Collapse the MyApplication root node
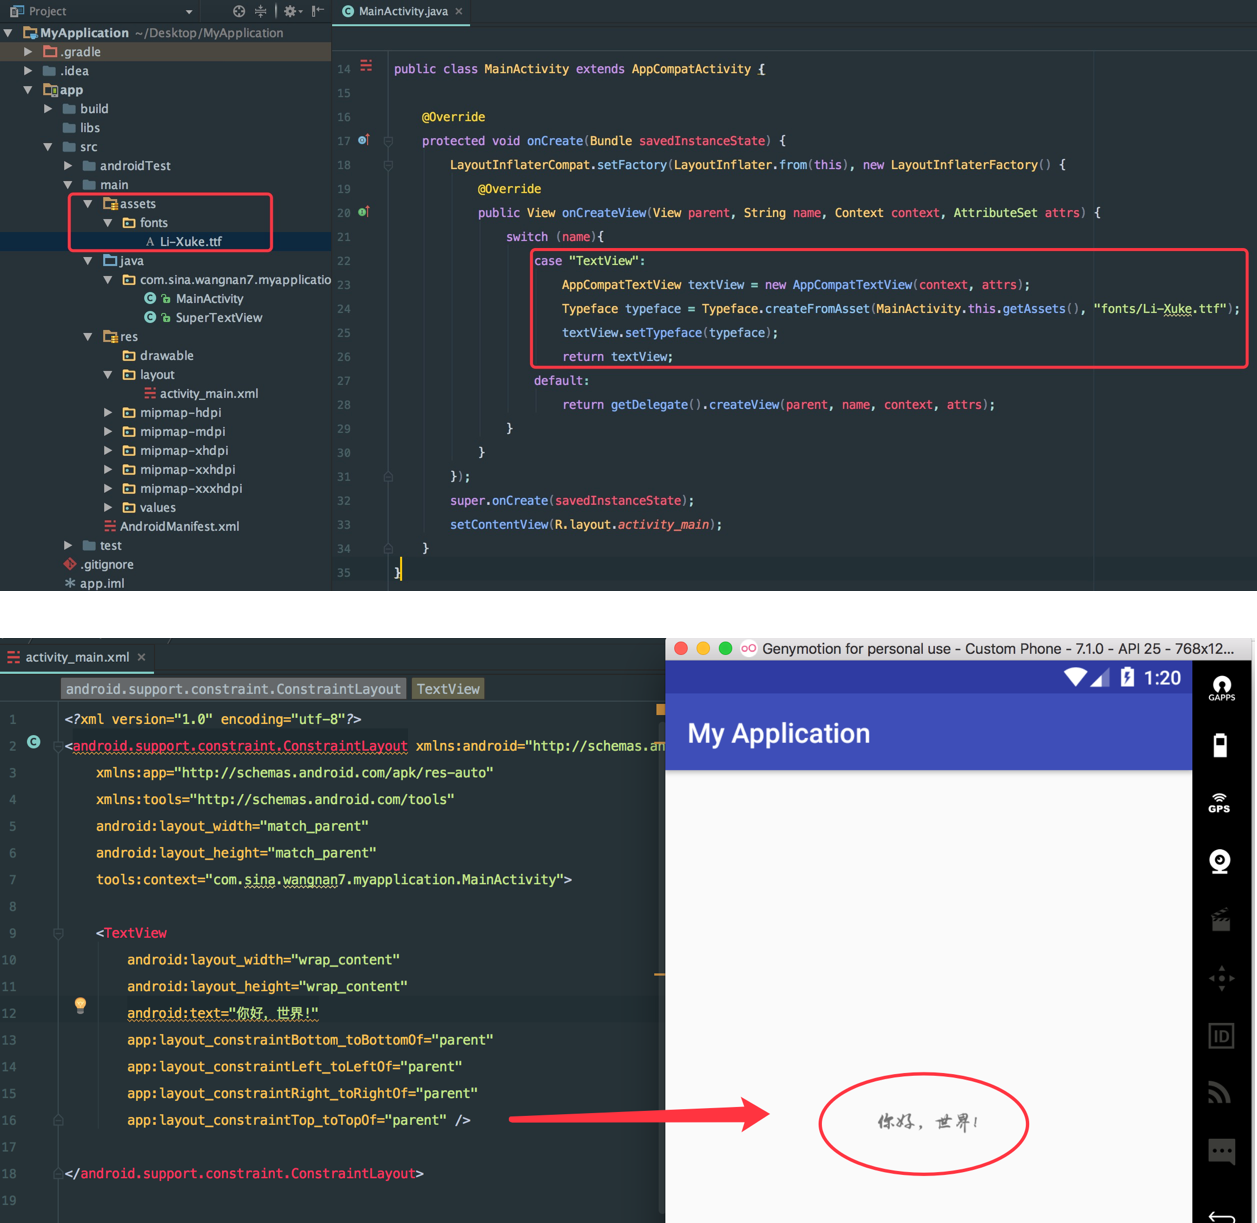The width and height of the screenshot is (1257, 1223). tap(9, 33)
